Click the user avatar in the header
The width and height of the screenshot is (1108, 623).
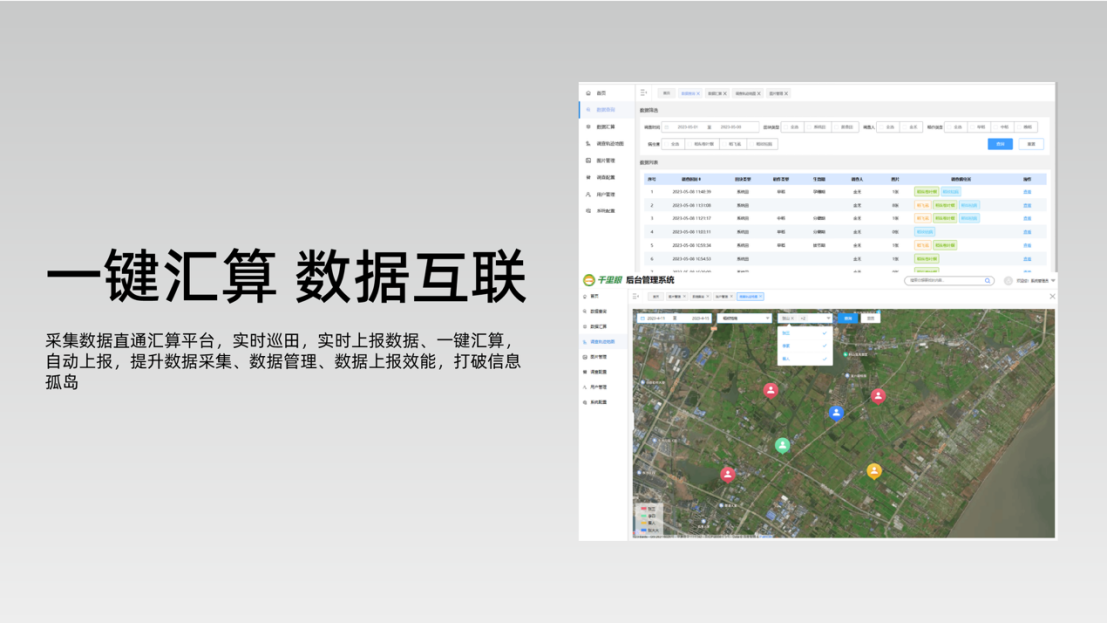[x=1008, y=281]
